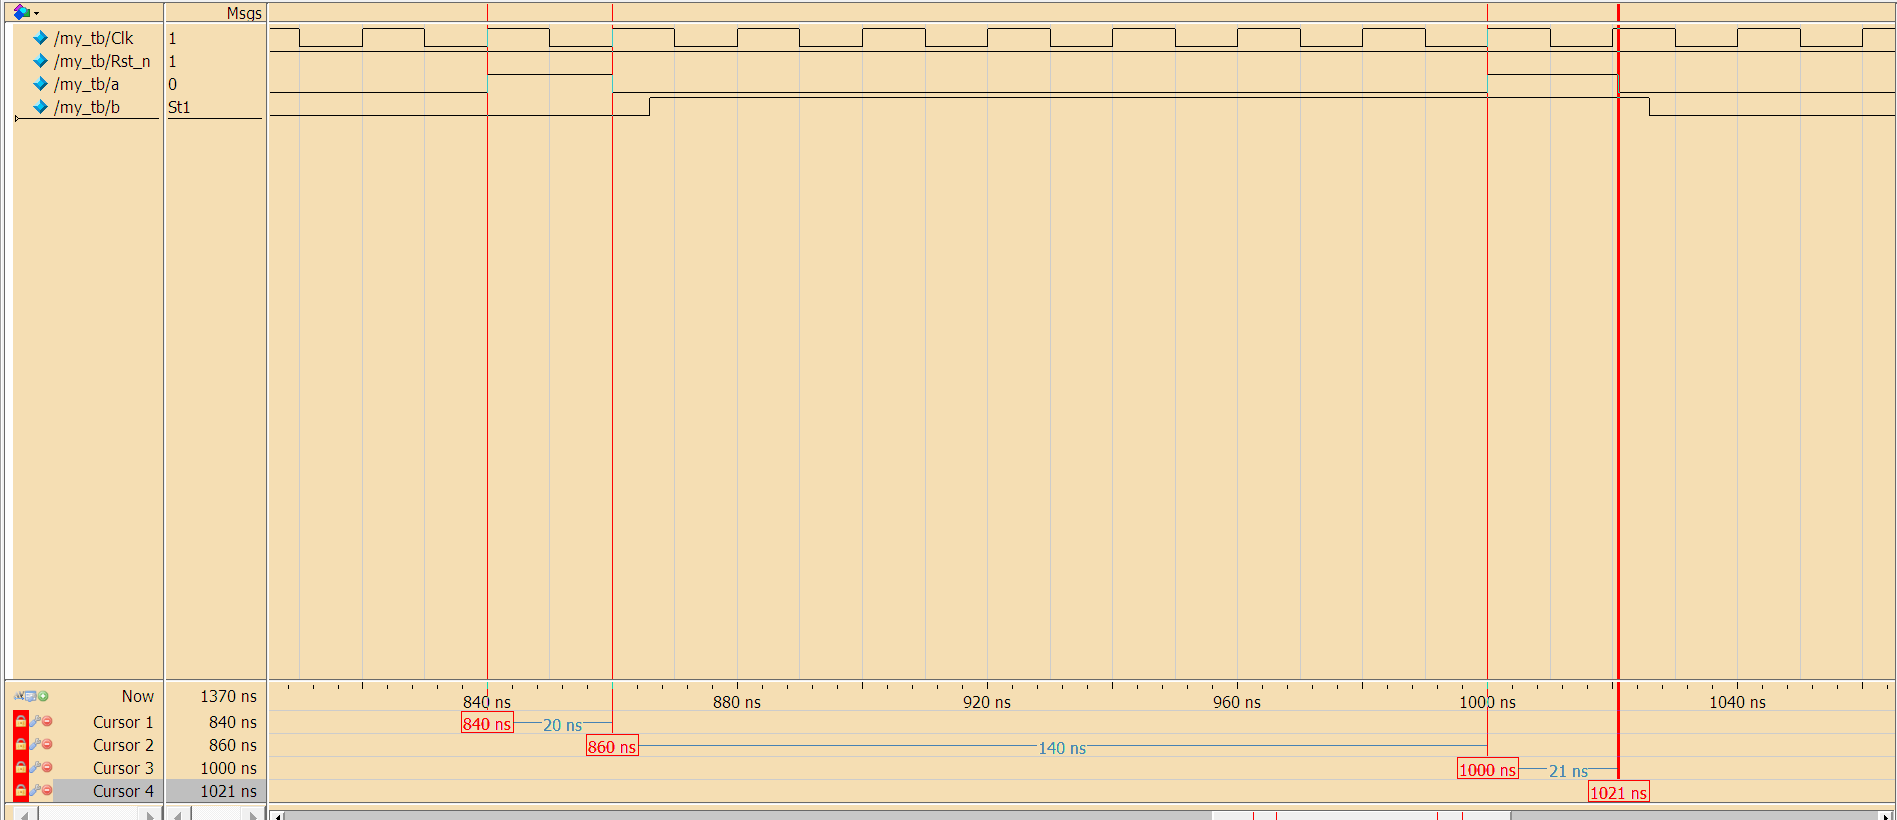Image resolution: width=1897 pixels, height=820 pixels.
Task: Click the 860 ns cursor time marker box
Action: pyautogui.click(x=611, y=747)
